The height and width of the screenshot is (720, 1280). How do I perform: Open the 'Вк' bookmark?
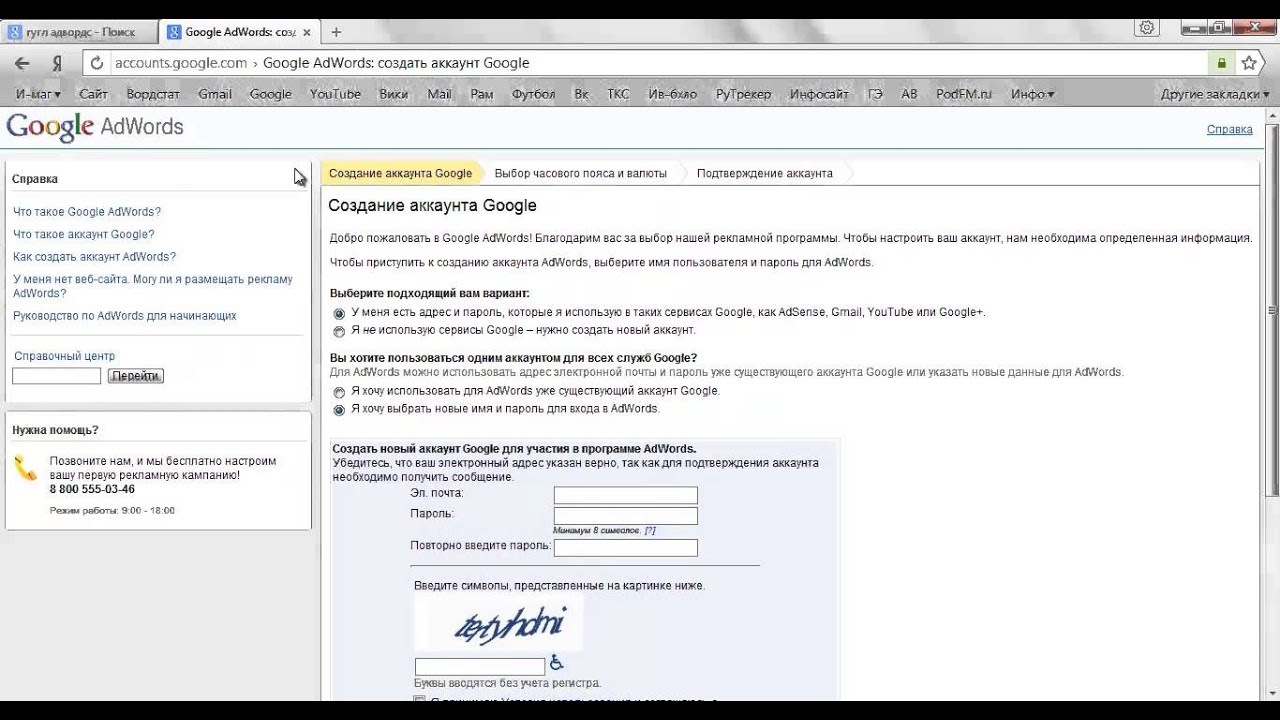coord(582,94)
